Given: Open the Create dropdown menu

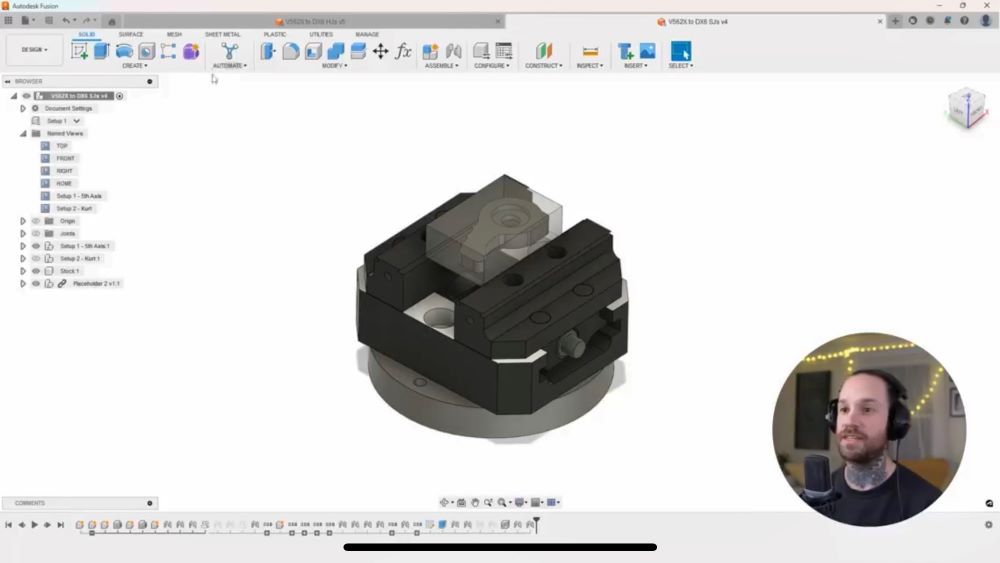Looking at the screenshot, I should [135, 66].
